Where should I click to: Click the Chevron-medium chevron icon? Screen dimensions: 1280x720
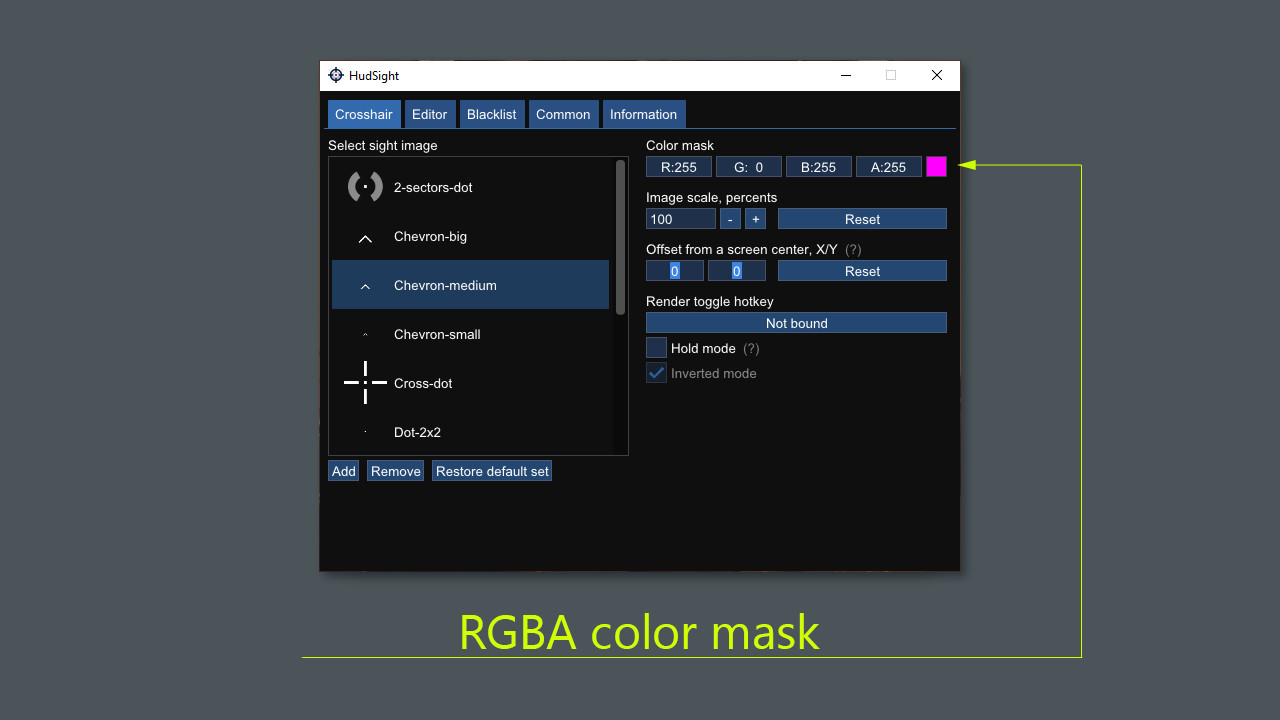click(364, 285)
